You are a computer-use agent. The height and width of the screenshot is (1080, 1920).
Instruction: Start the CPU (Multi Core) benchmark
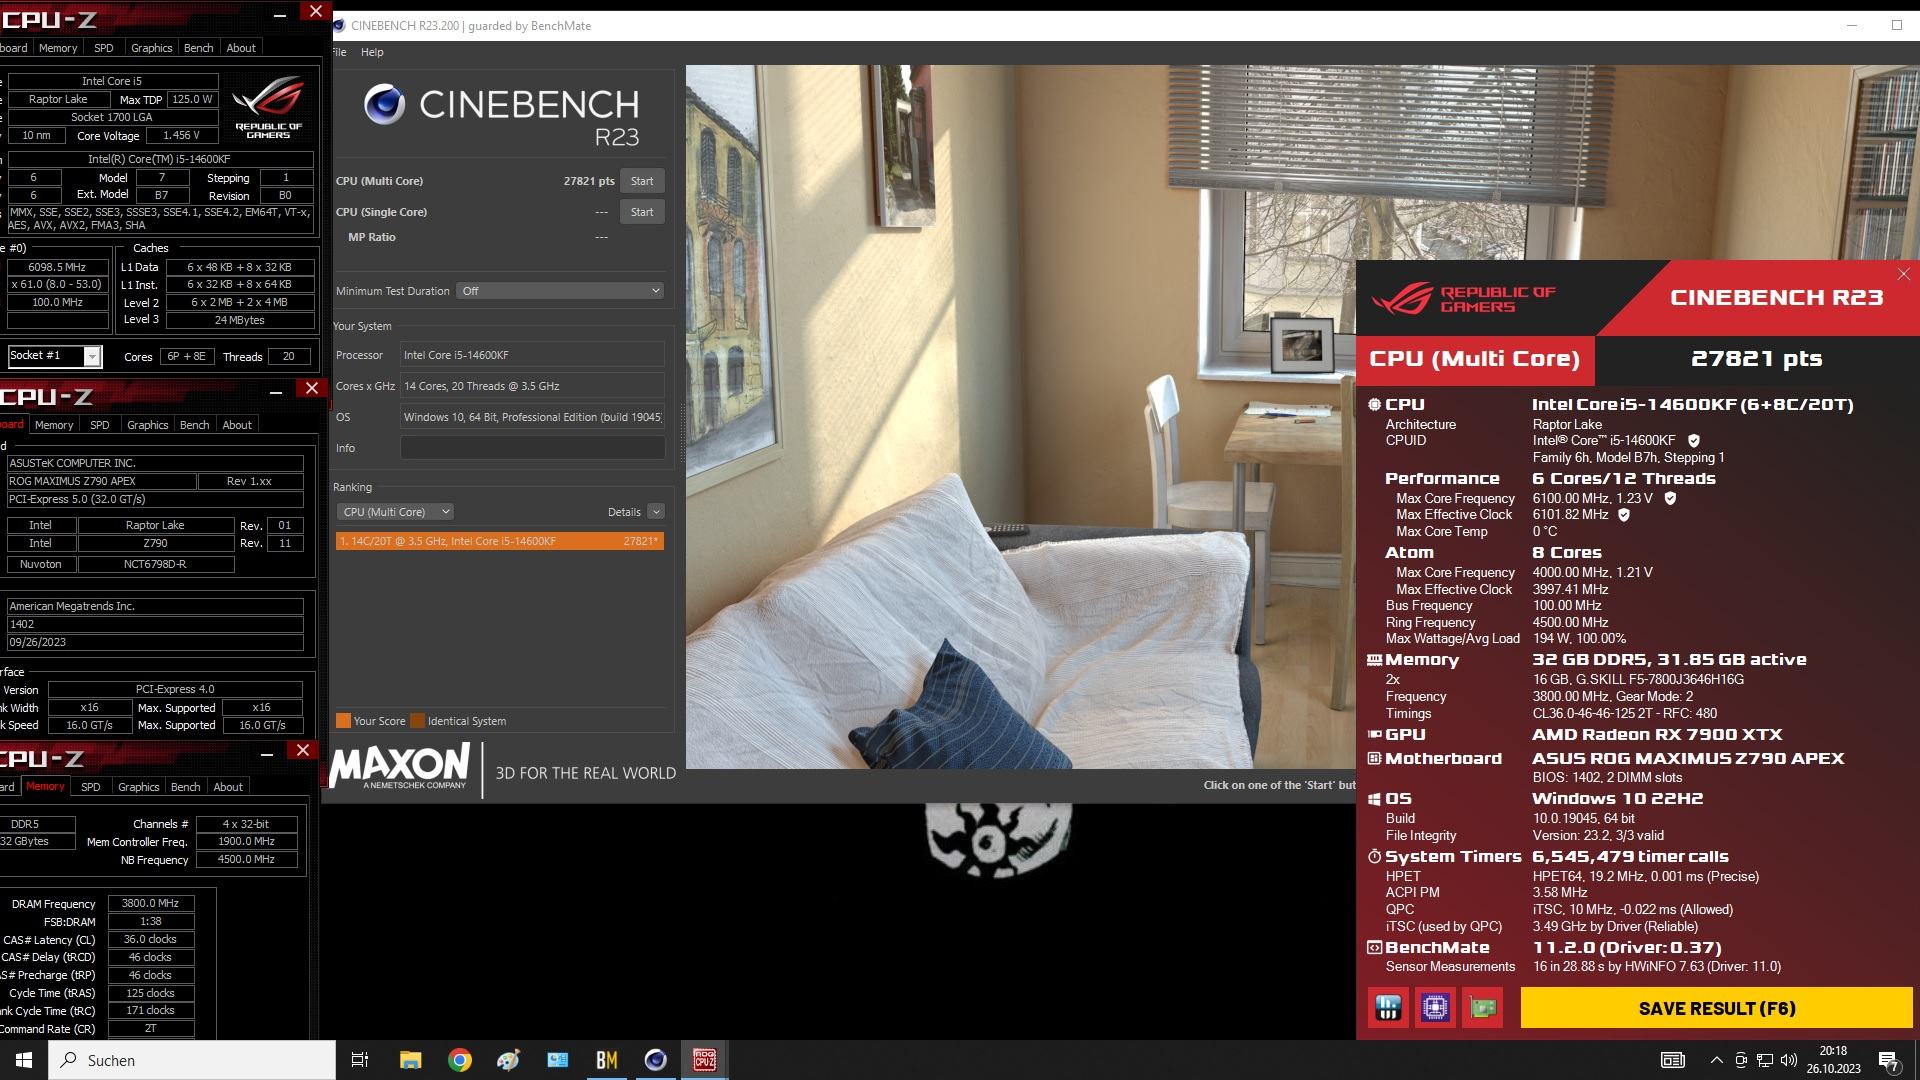point(642,181)
